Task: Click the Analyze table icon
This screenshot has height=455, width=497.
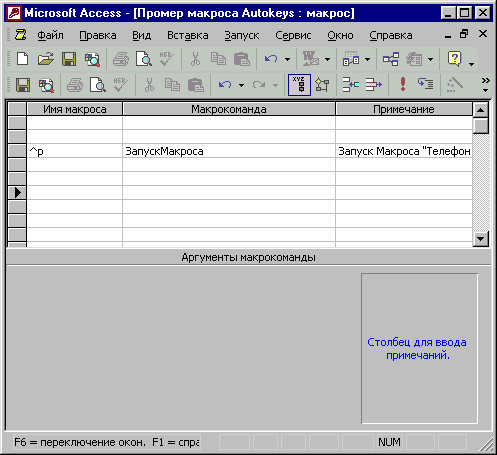Action: point(351,59)
